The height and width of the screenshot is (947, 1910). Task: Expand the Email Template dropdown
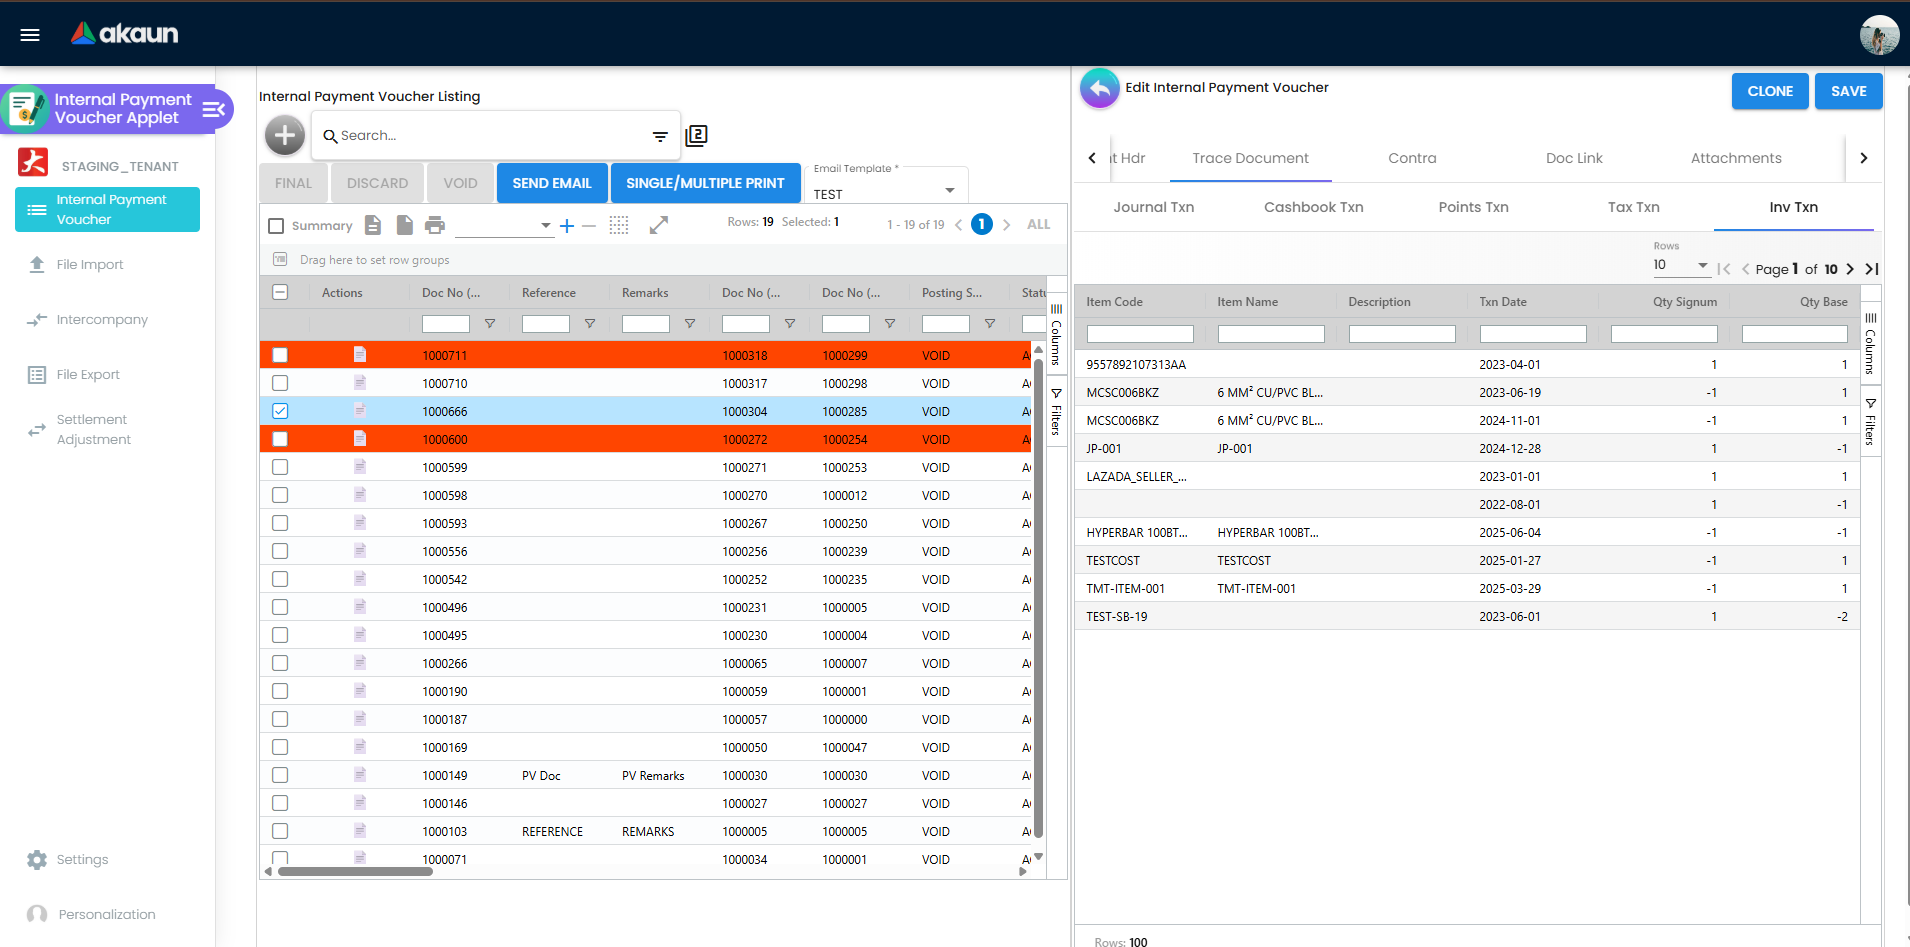949,191
